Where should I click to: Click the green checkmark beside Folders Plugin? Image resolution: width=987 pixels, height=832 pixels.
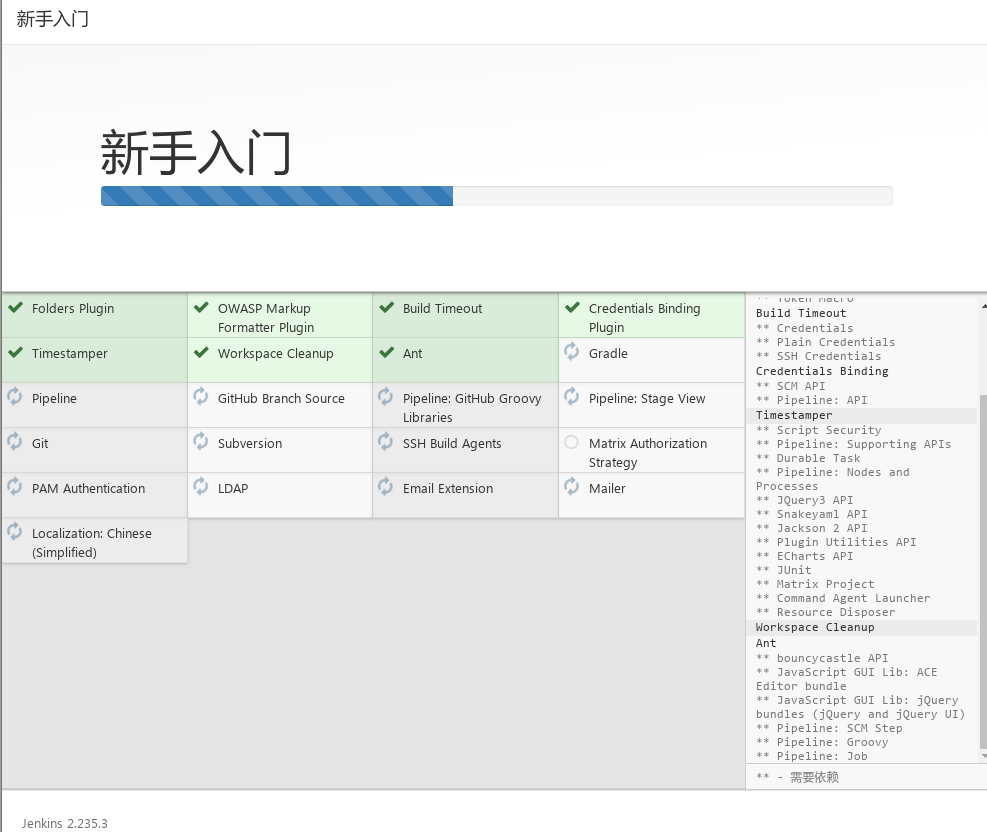pyautogui.click(x=15, y=308)
